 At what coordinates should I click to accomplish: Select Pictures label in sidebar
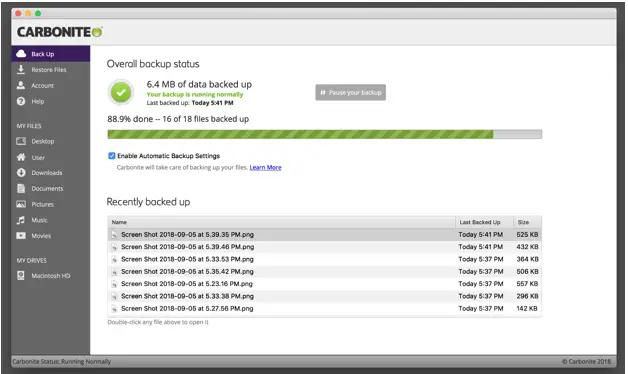[42, 204]
